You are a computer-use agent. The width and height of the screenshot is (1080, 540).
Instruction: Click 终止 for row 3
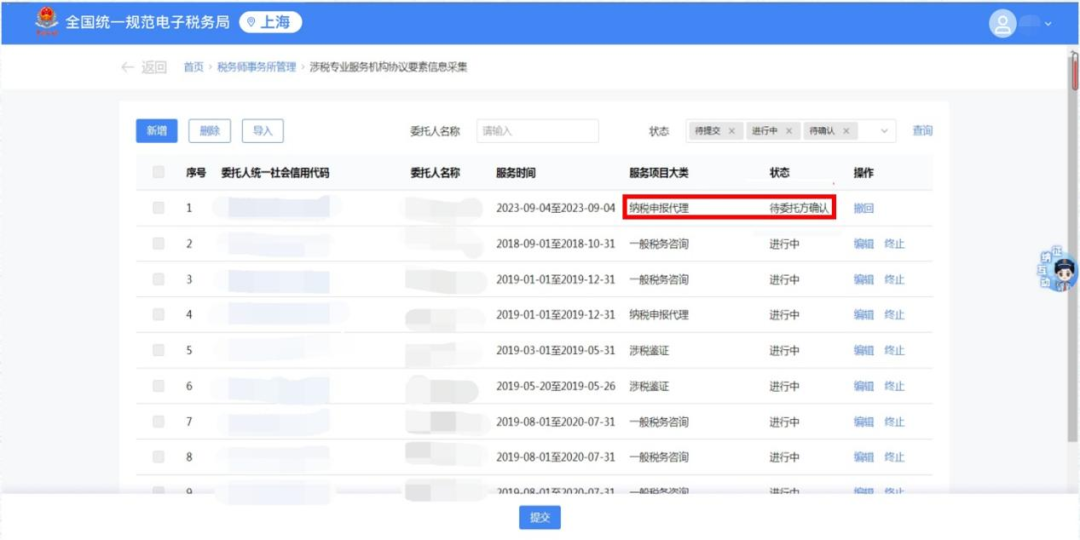tap(894, 279)
